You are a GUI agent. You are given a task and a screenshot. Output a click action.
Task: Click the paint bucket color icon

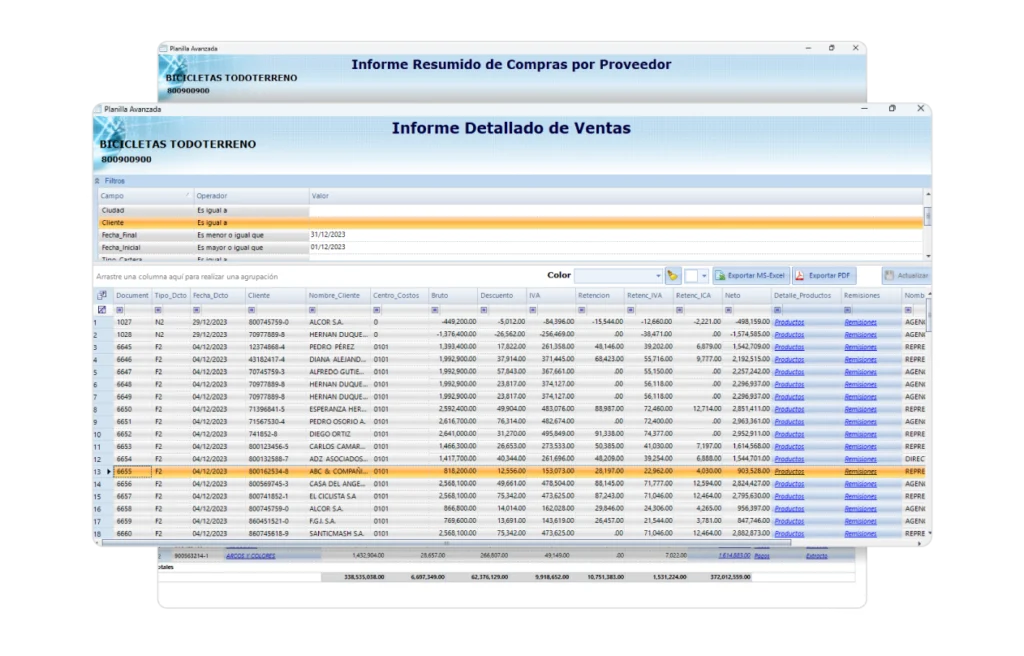point(673,276)
